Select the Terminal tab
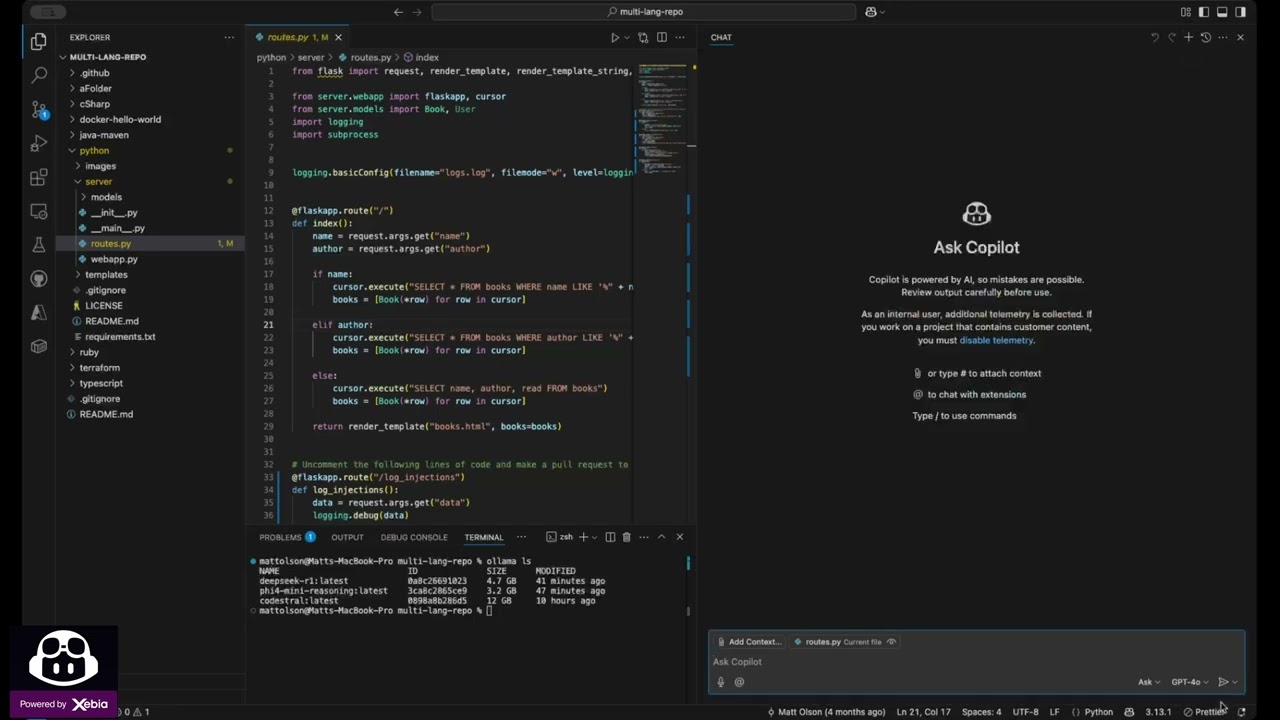The width and height of the screenshot is (1280, 720). (x=483, y=537)
